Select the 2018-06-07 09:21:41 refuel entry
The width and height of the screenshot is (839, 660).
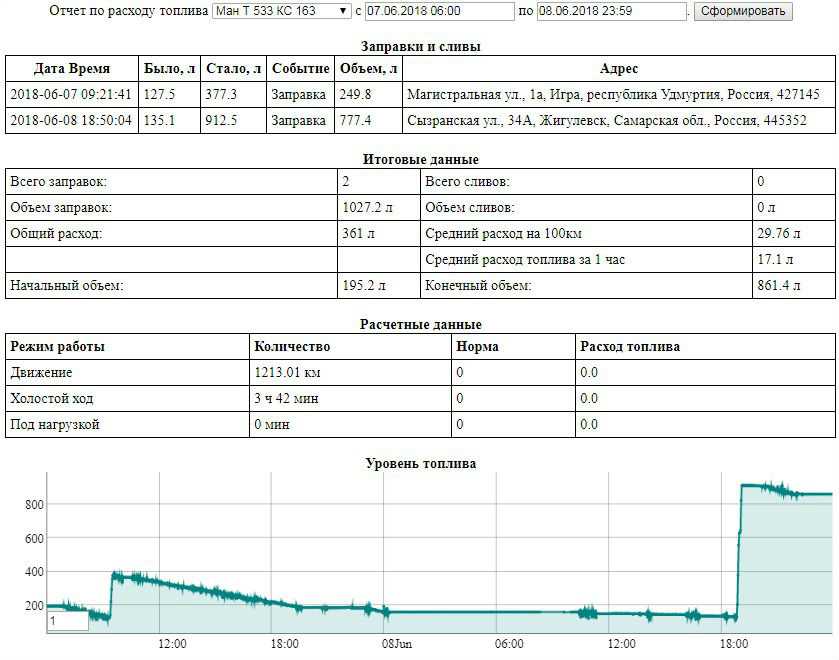click(71, 95)
